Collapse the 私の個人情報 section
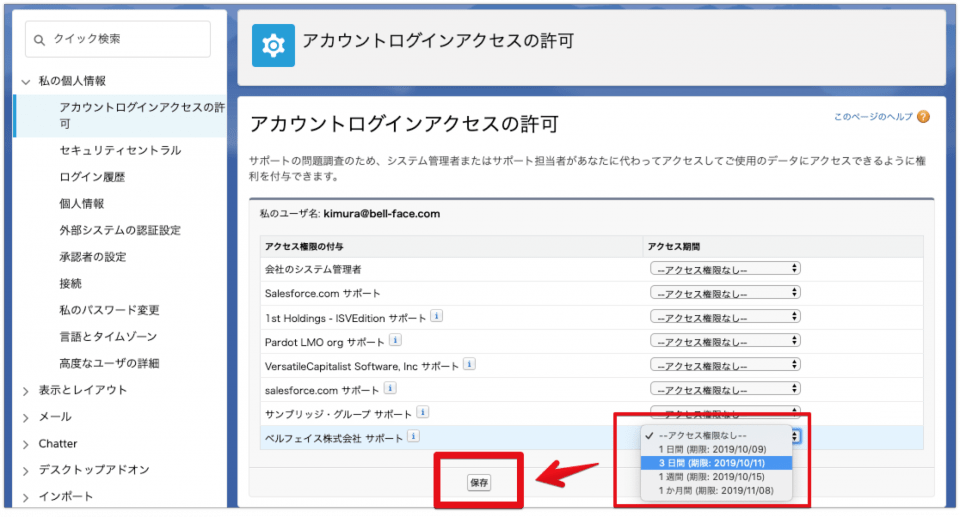Viewport: 960px width, 517px height. click(x=26, y=81)
